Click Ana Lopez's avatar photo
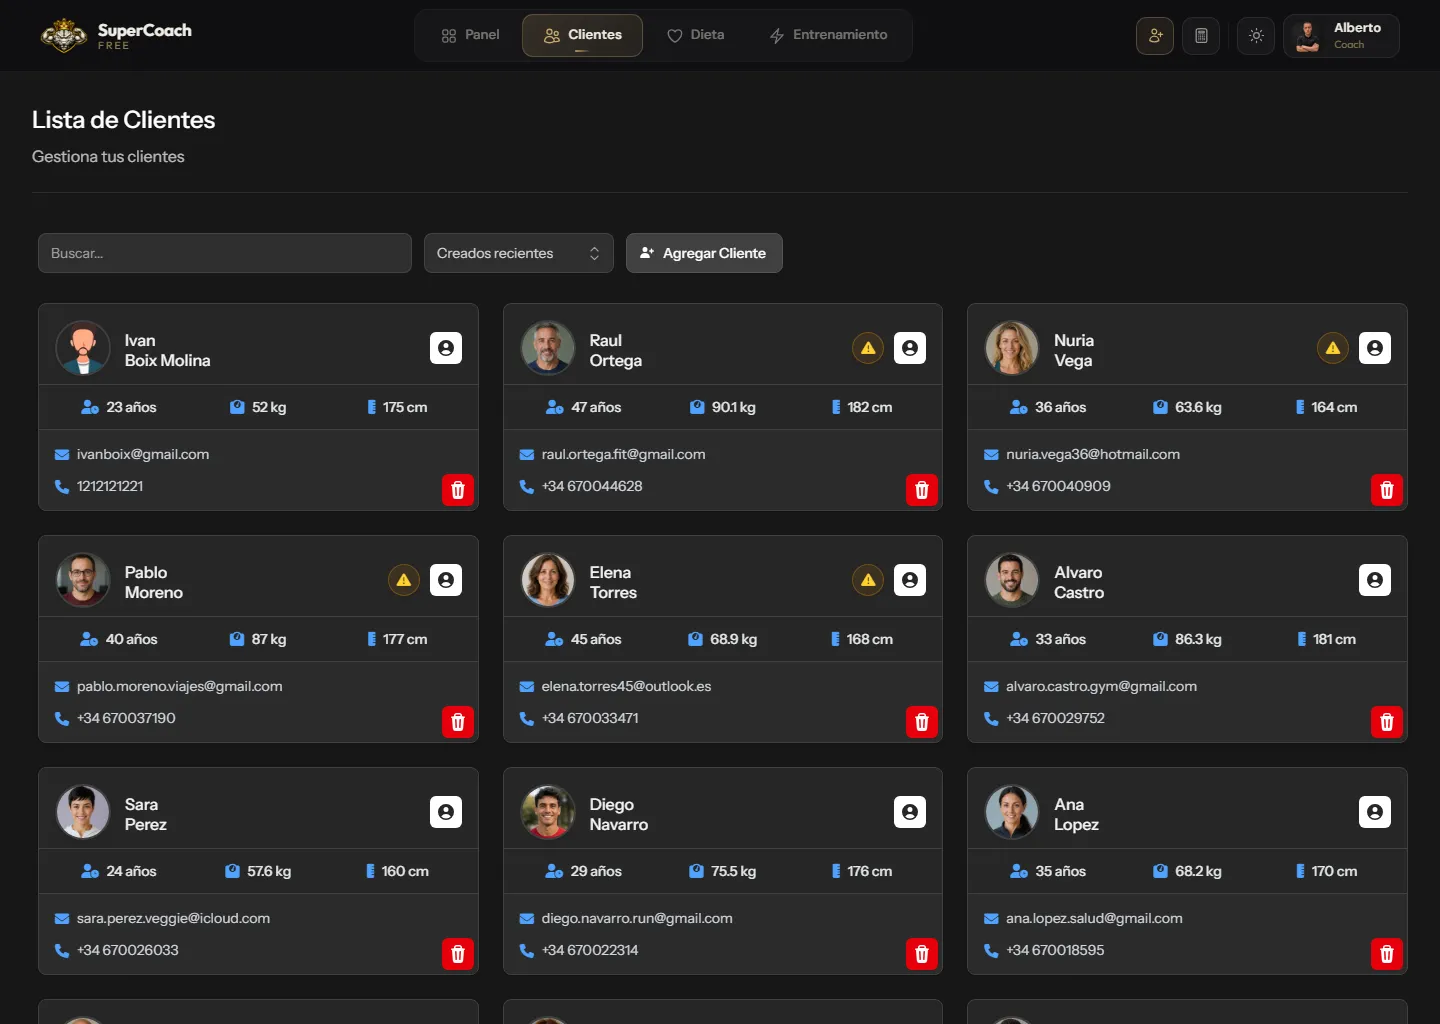The height and width of the screenshot is (1024, 1440). (x=1012, y=812)
